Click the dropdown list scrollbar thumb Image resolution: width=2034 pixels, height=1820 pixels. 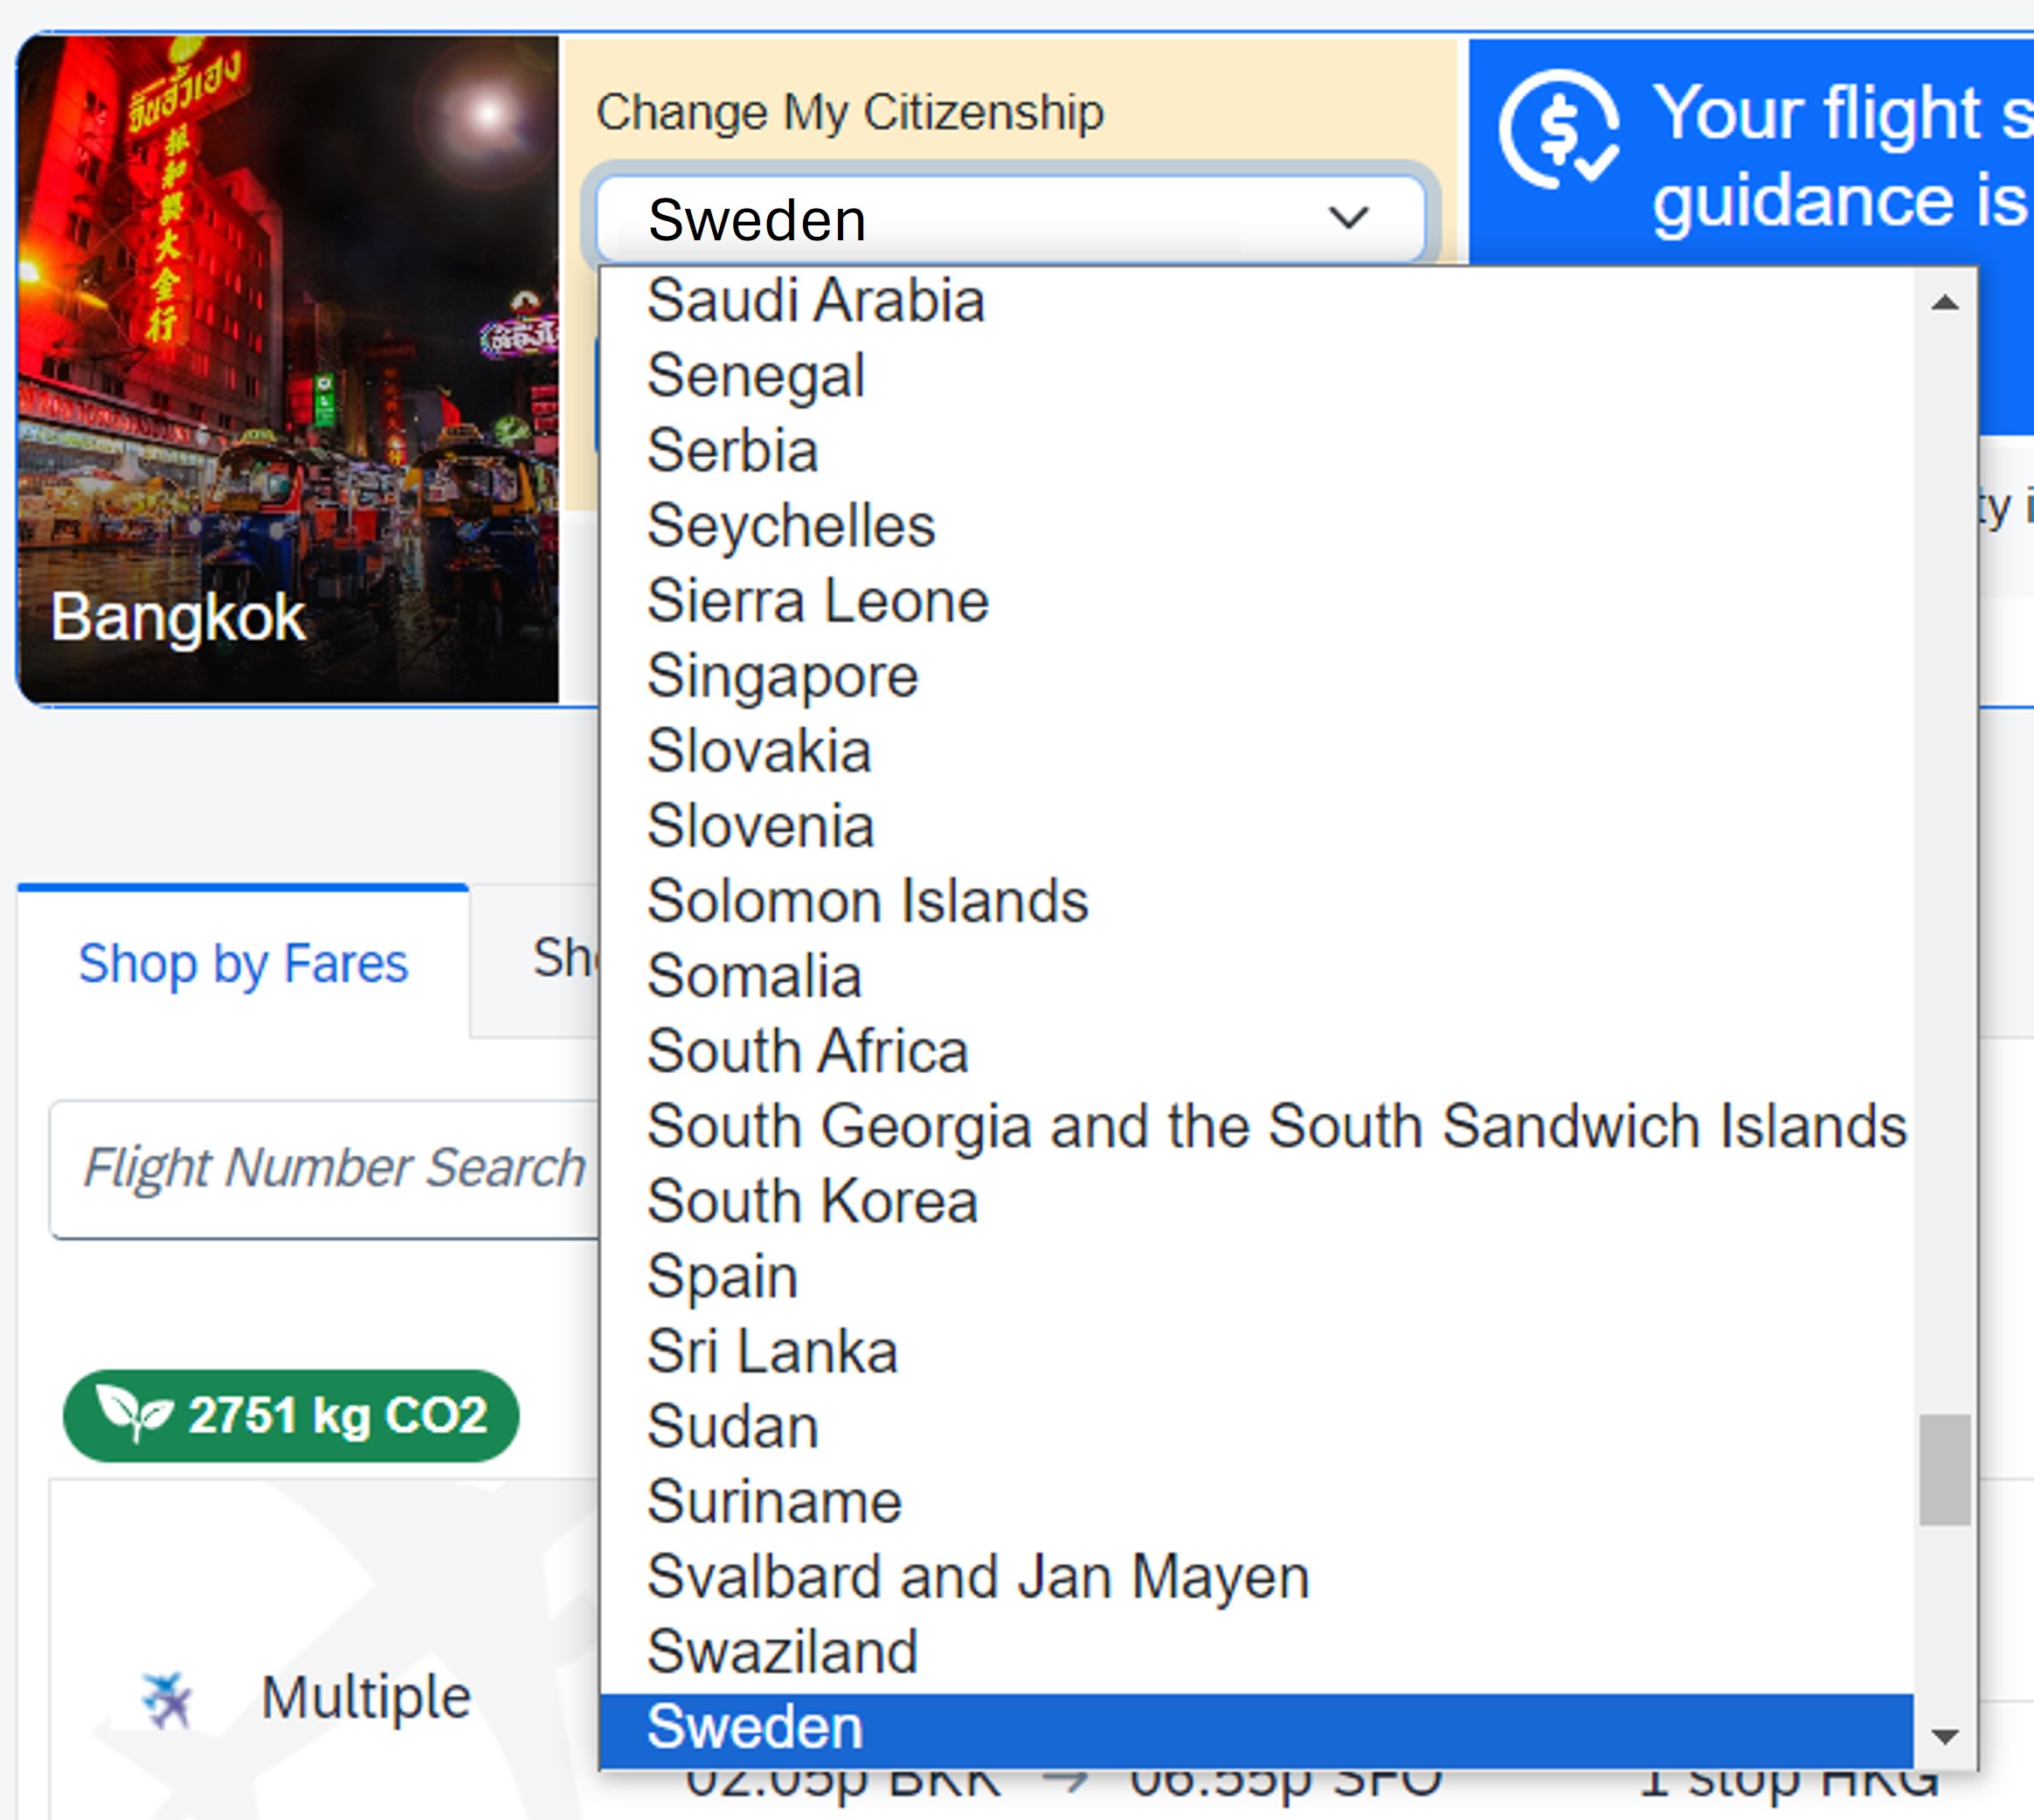[1944, 1469]
